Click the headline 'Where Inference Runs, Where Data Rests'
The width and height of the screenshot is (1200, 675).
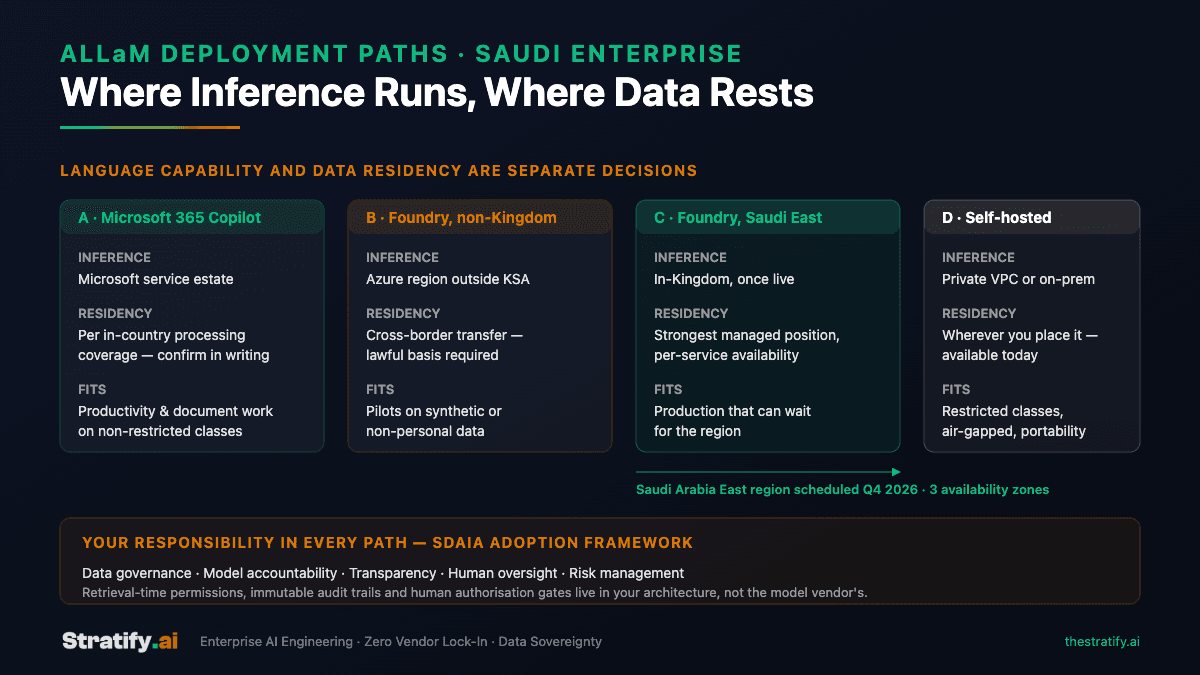[437, 92]
